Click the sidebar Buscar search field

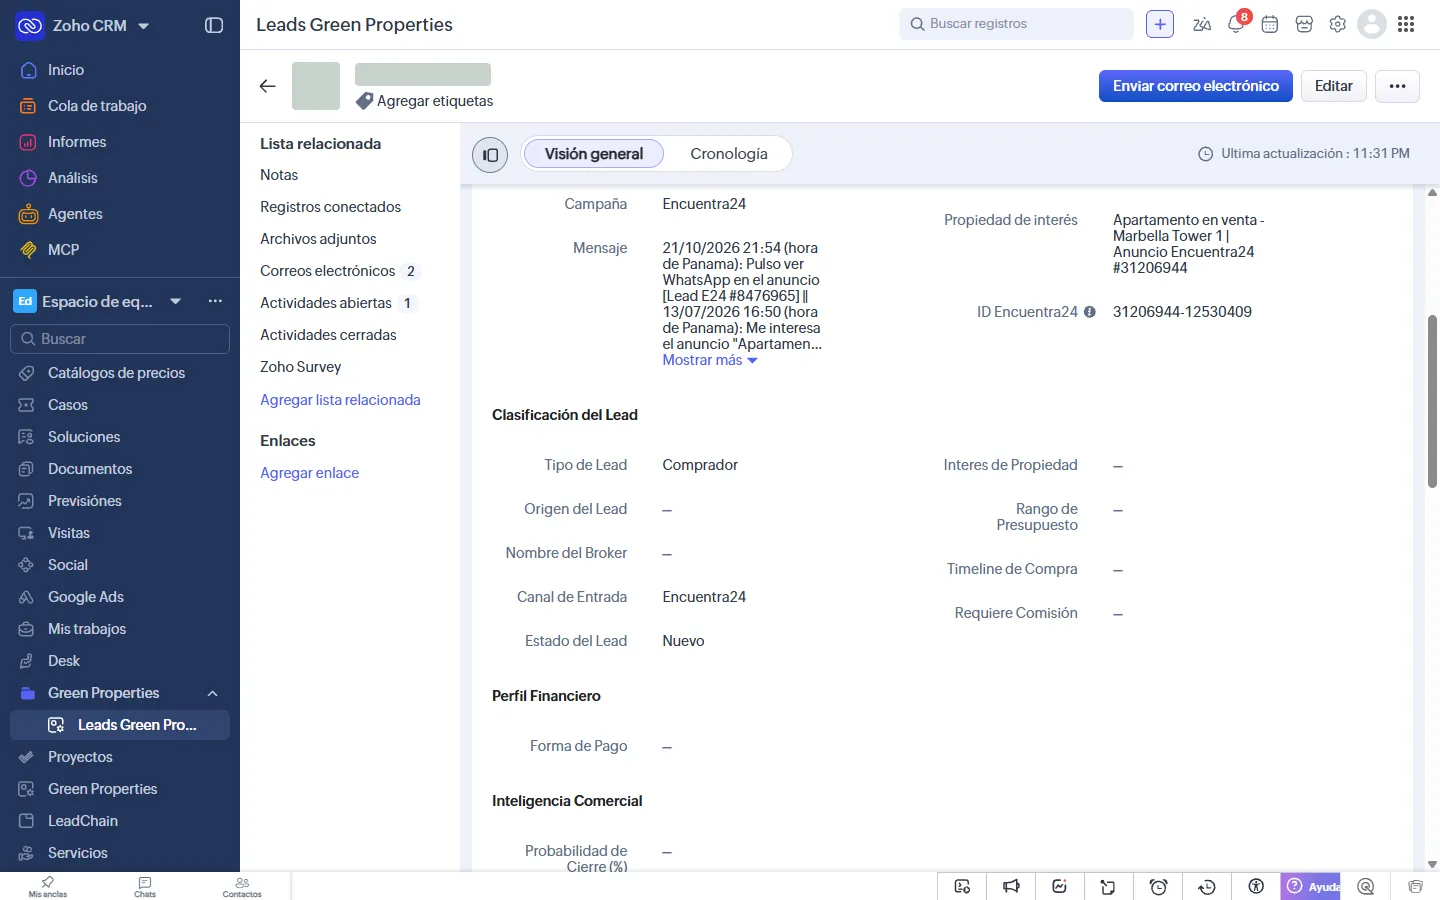point(120,339)
